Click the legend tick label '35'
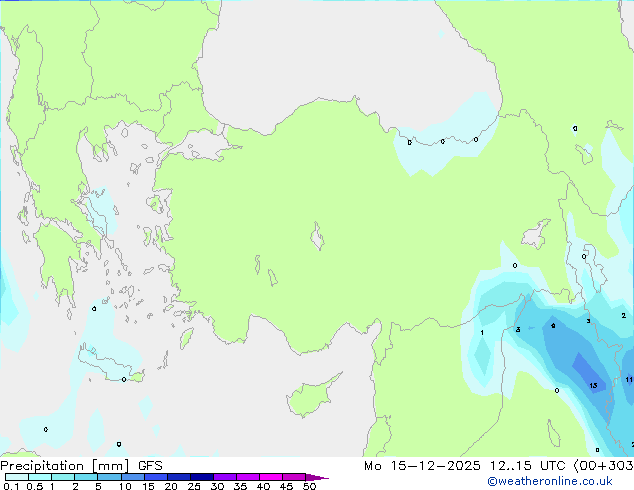The image size is (634, 490). [240, 486]
